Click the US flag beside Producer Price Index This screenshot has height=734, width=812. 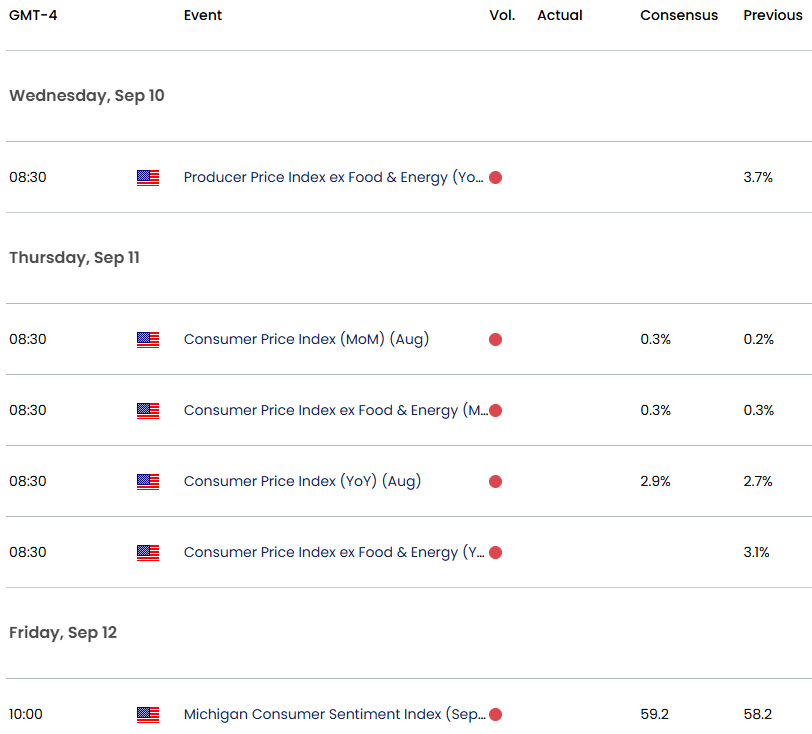tap(148, 178)
